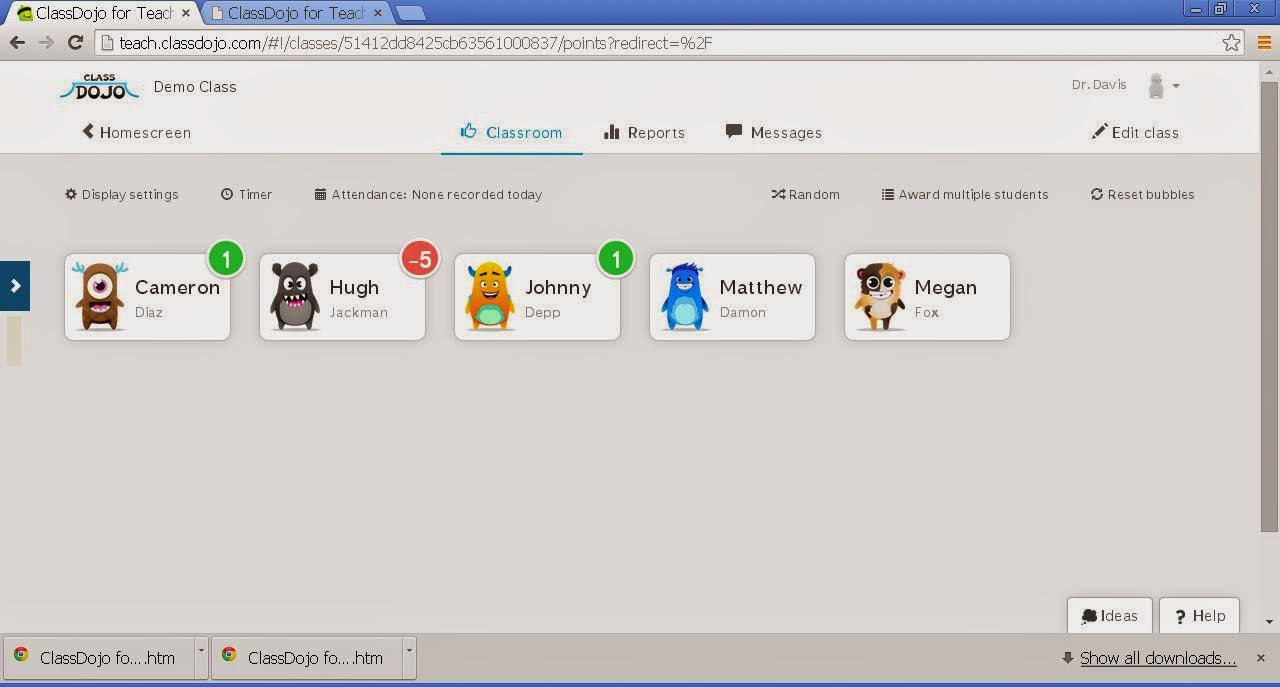
Task: Select Matthew Damon's student card
Action: click(x=732, y=296)
